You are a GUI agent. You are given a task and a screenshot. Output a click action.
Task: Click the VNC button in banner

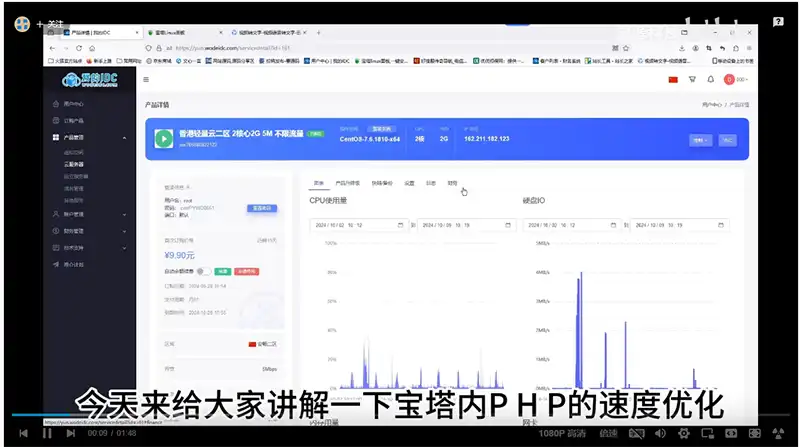click(x=728, y=140)
